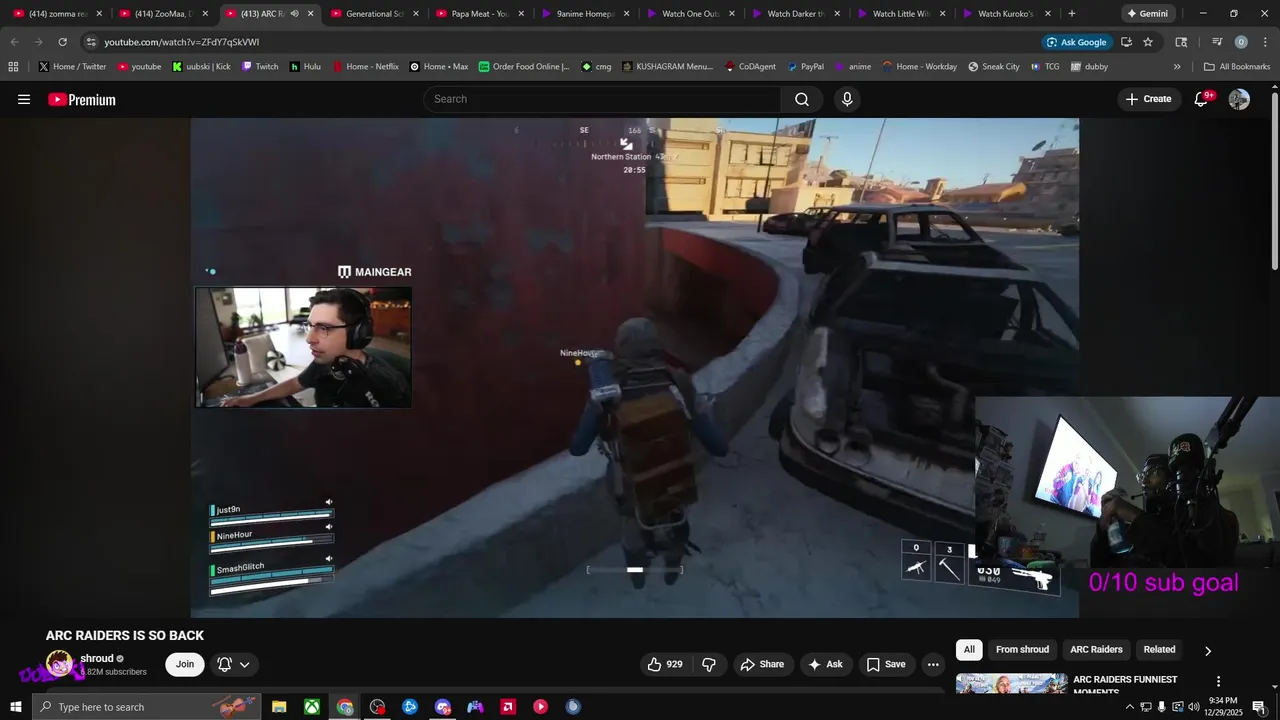Start voice search with microphone icon

(x=847, y=99)
